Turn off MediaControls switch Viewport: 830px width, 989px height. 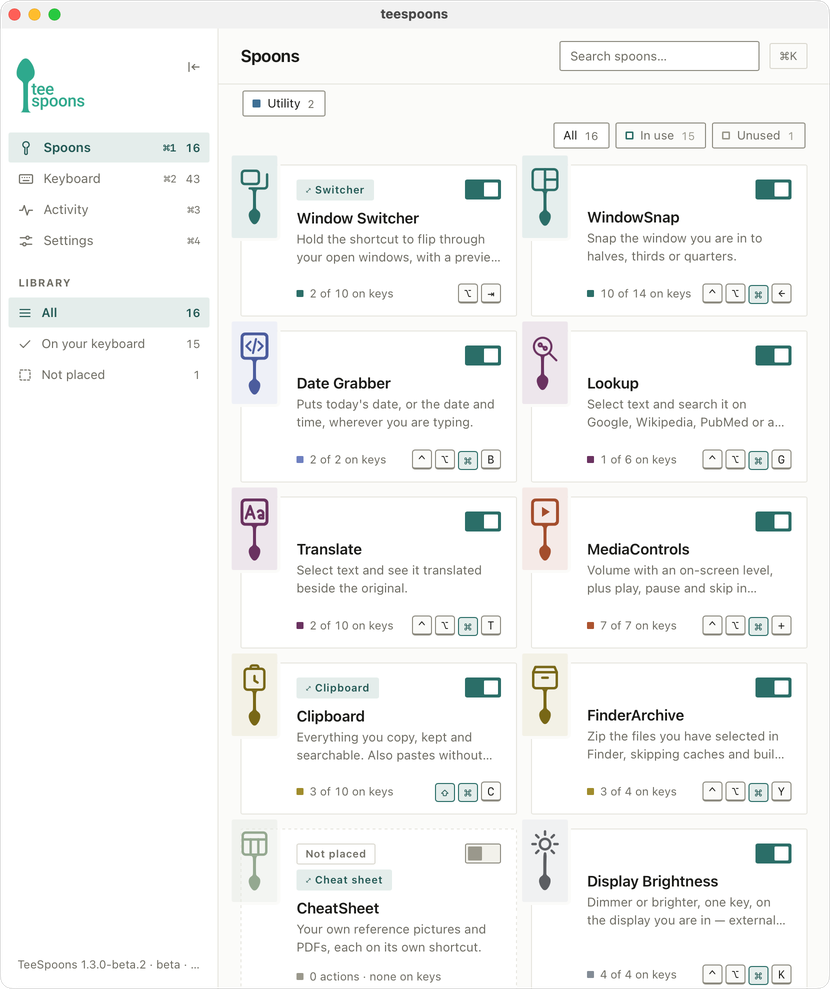pos(773,521)
